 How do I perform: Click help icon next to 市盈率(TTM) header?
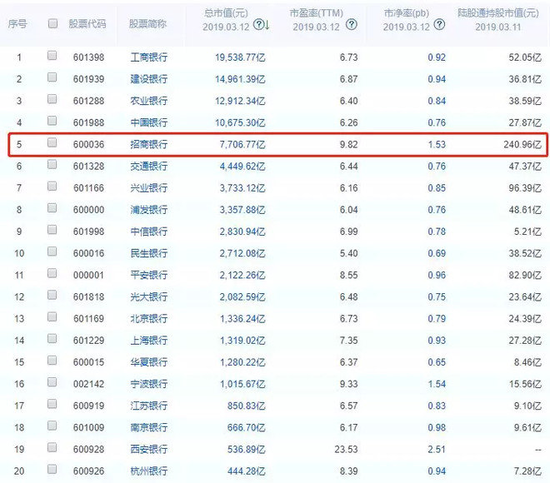[351, 25]
